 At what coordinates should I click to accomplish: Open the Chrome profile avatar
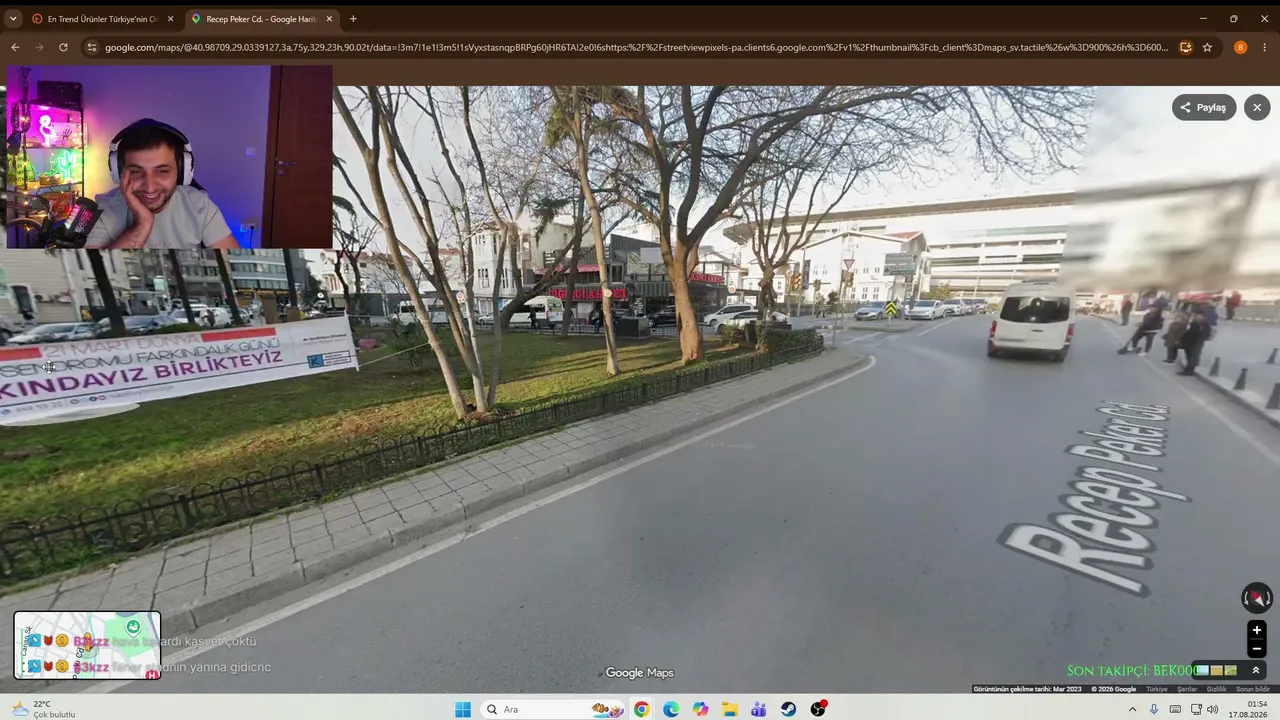click(x=1240, y=47)
